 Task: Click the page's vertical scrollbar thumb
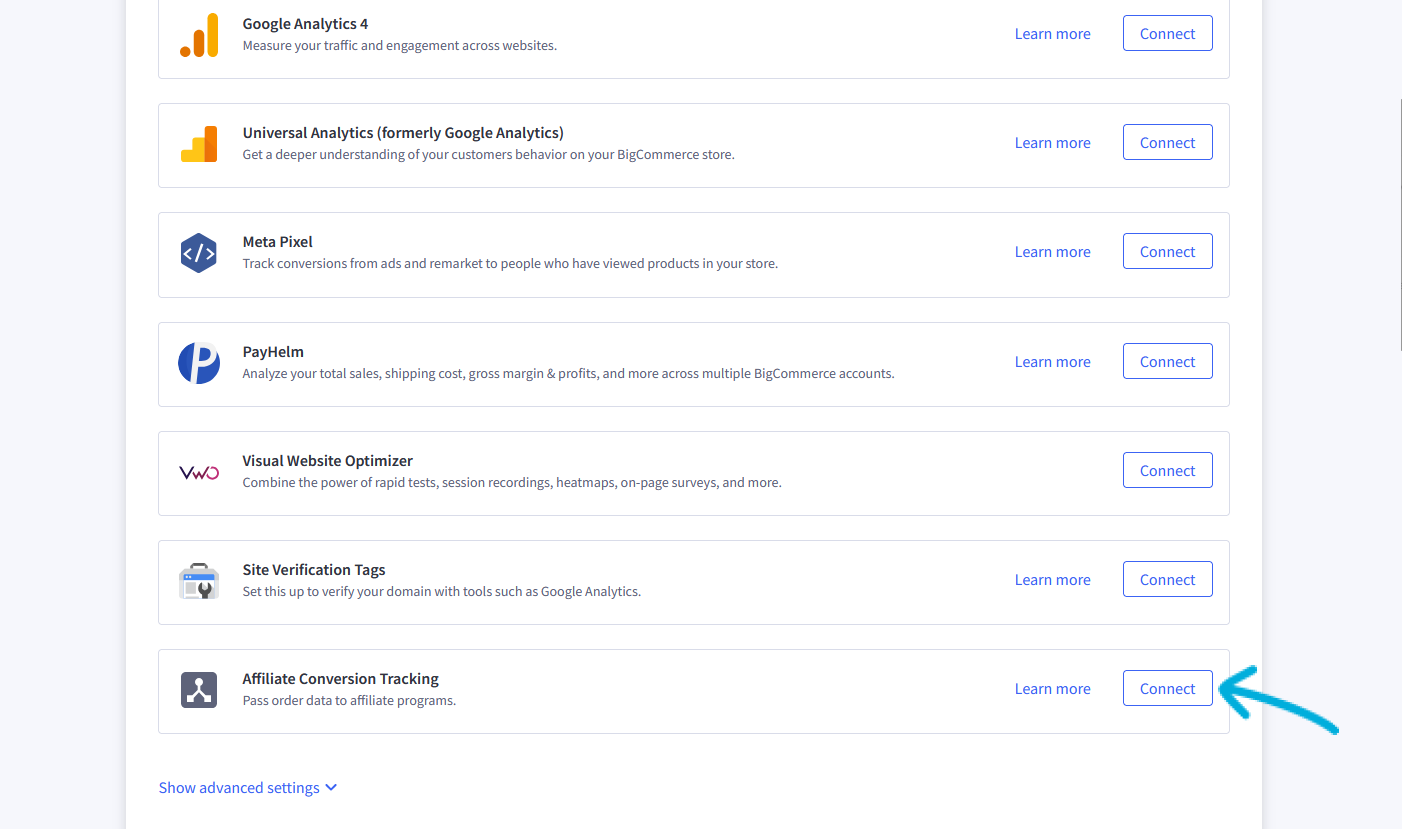click(1399, 225)
